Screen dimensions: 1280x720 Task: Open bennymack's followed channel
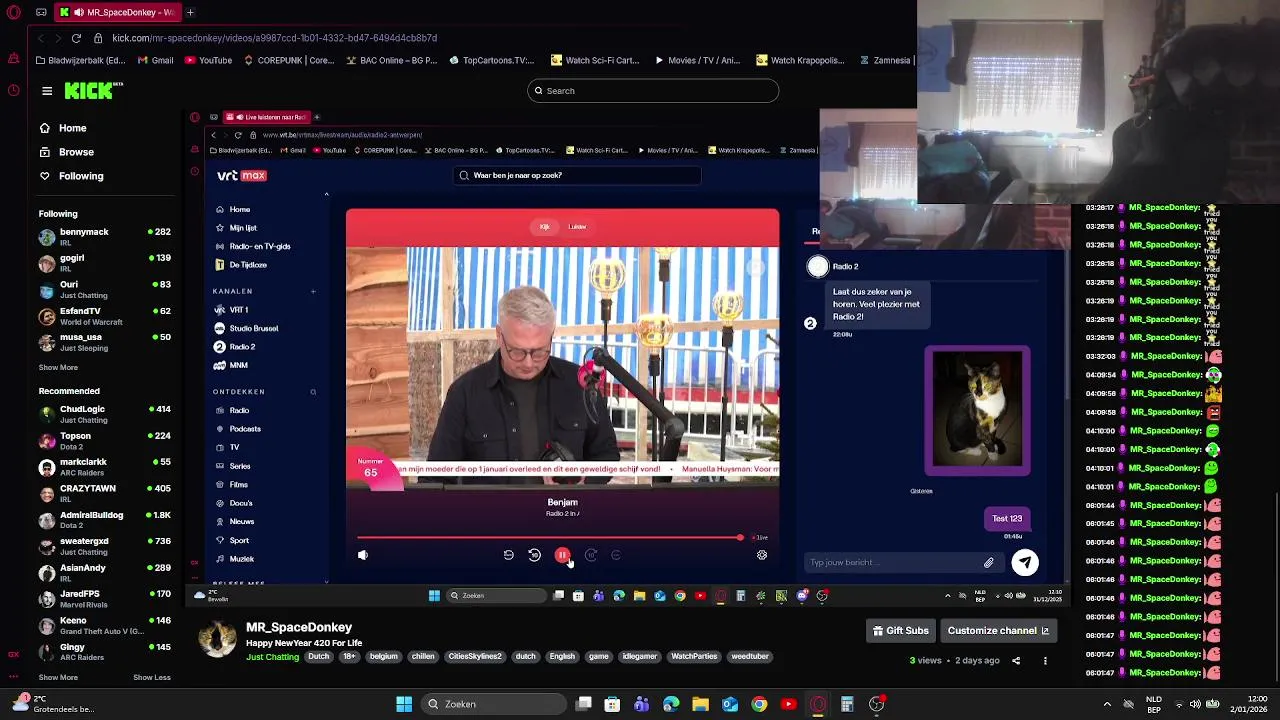click(x=105, y=236)
